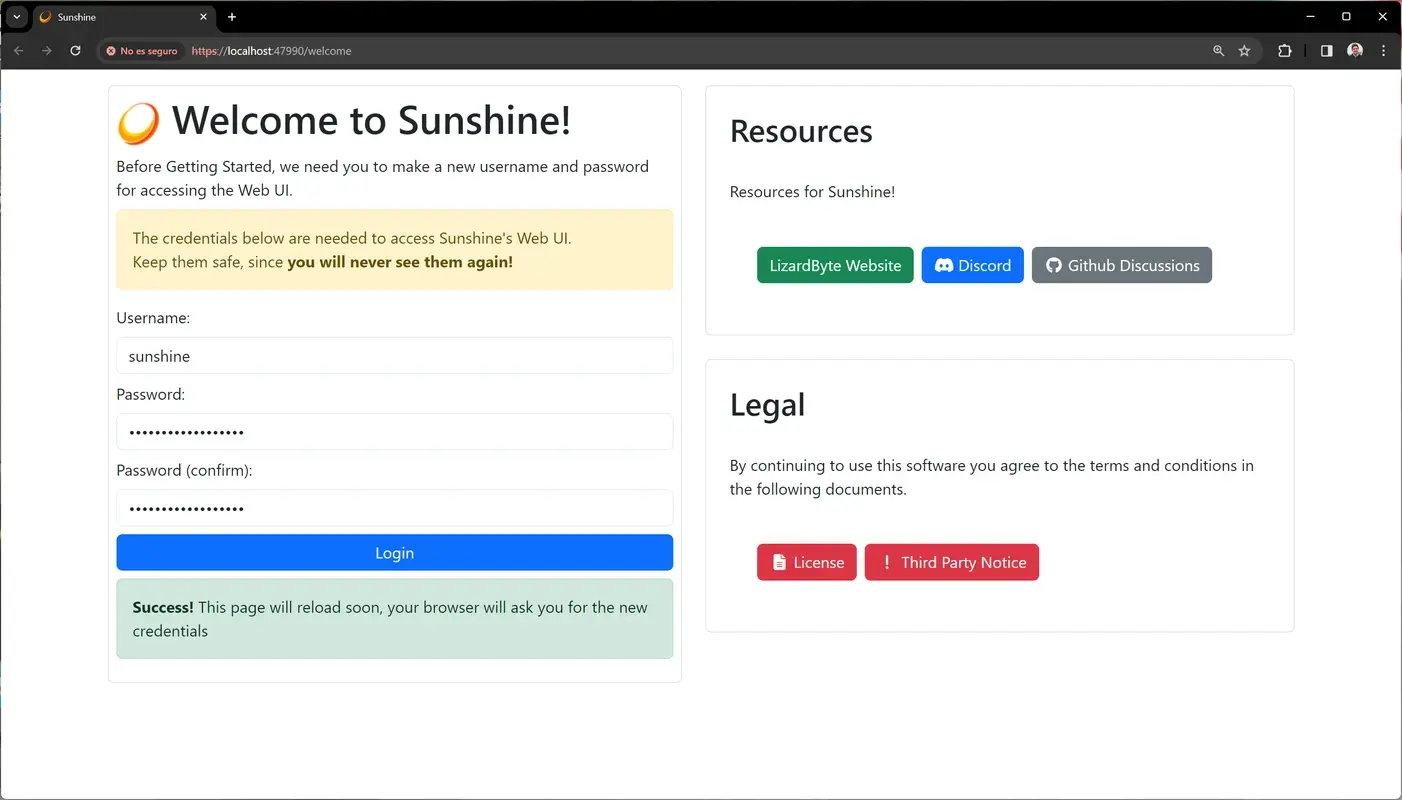
Task: Open the tab search chevron at top left
Action: point(15,16)
